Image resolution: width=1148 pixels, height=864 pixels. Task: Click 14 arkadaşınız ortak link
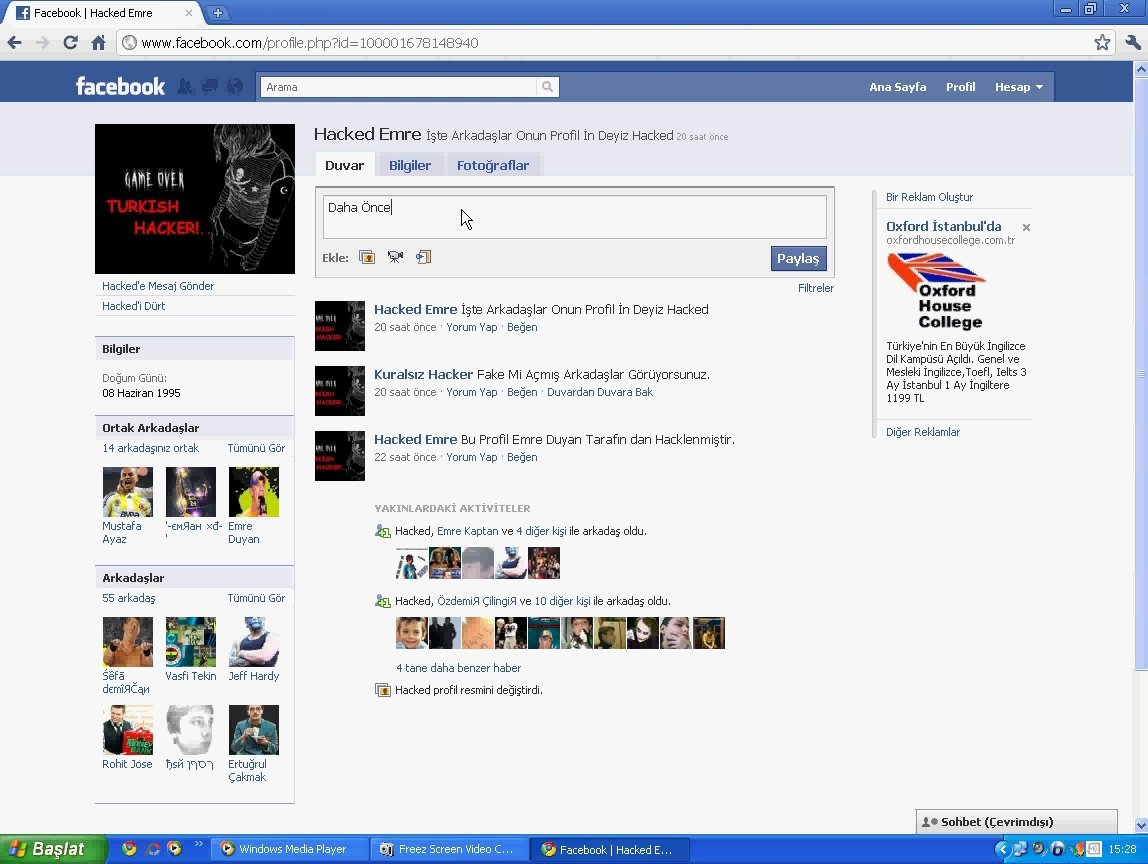(x=150, y=448)
